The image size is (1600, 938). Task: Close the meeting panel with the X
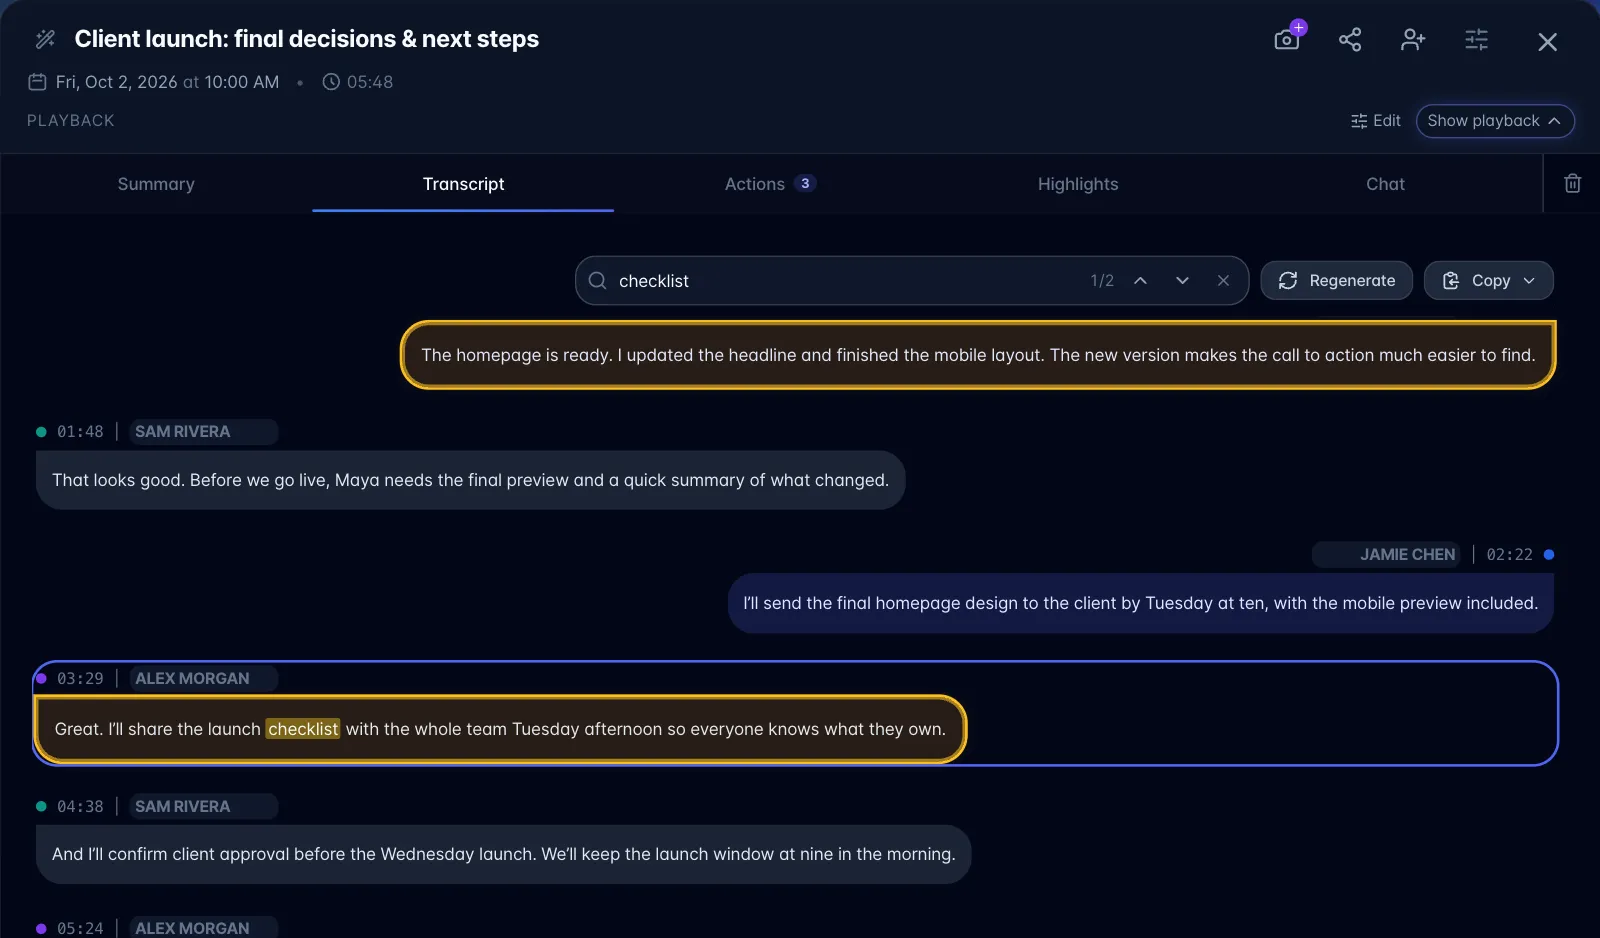click(1547, 42)
